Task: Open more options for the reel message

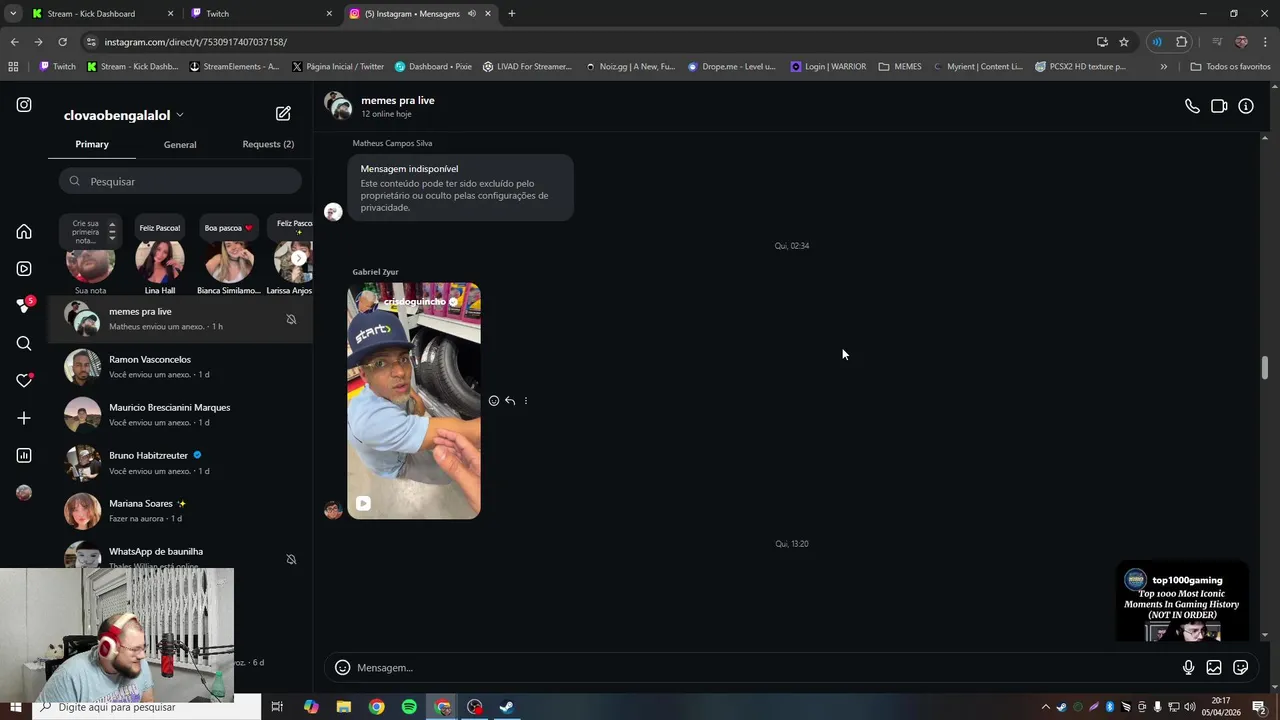Action: pyautogui.click(x=526, y=401)
